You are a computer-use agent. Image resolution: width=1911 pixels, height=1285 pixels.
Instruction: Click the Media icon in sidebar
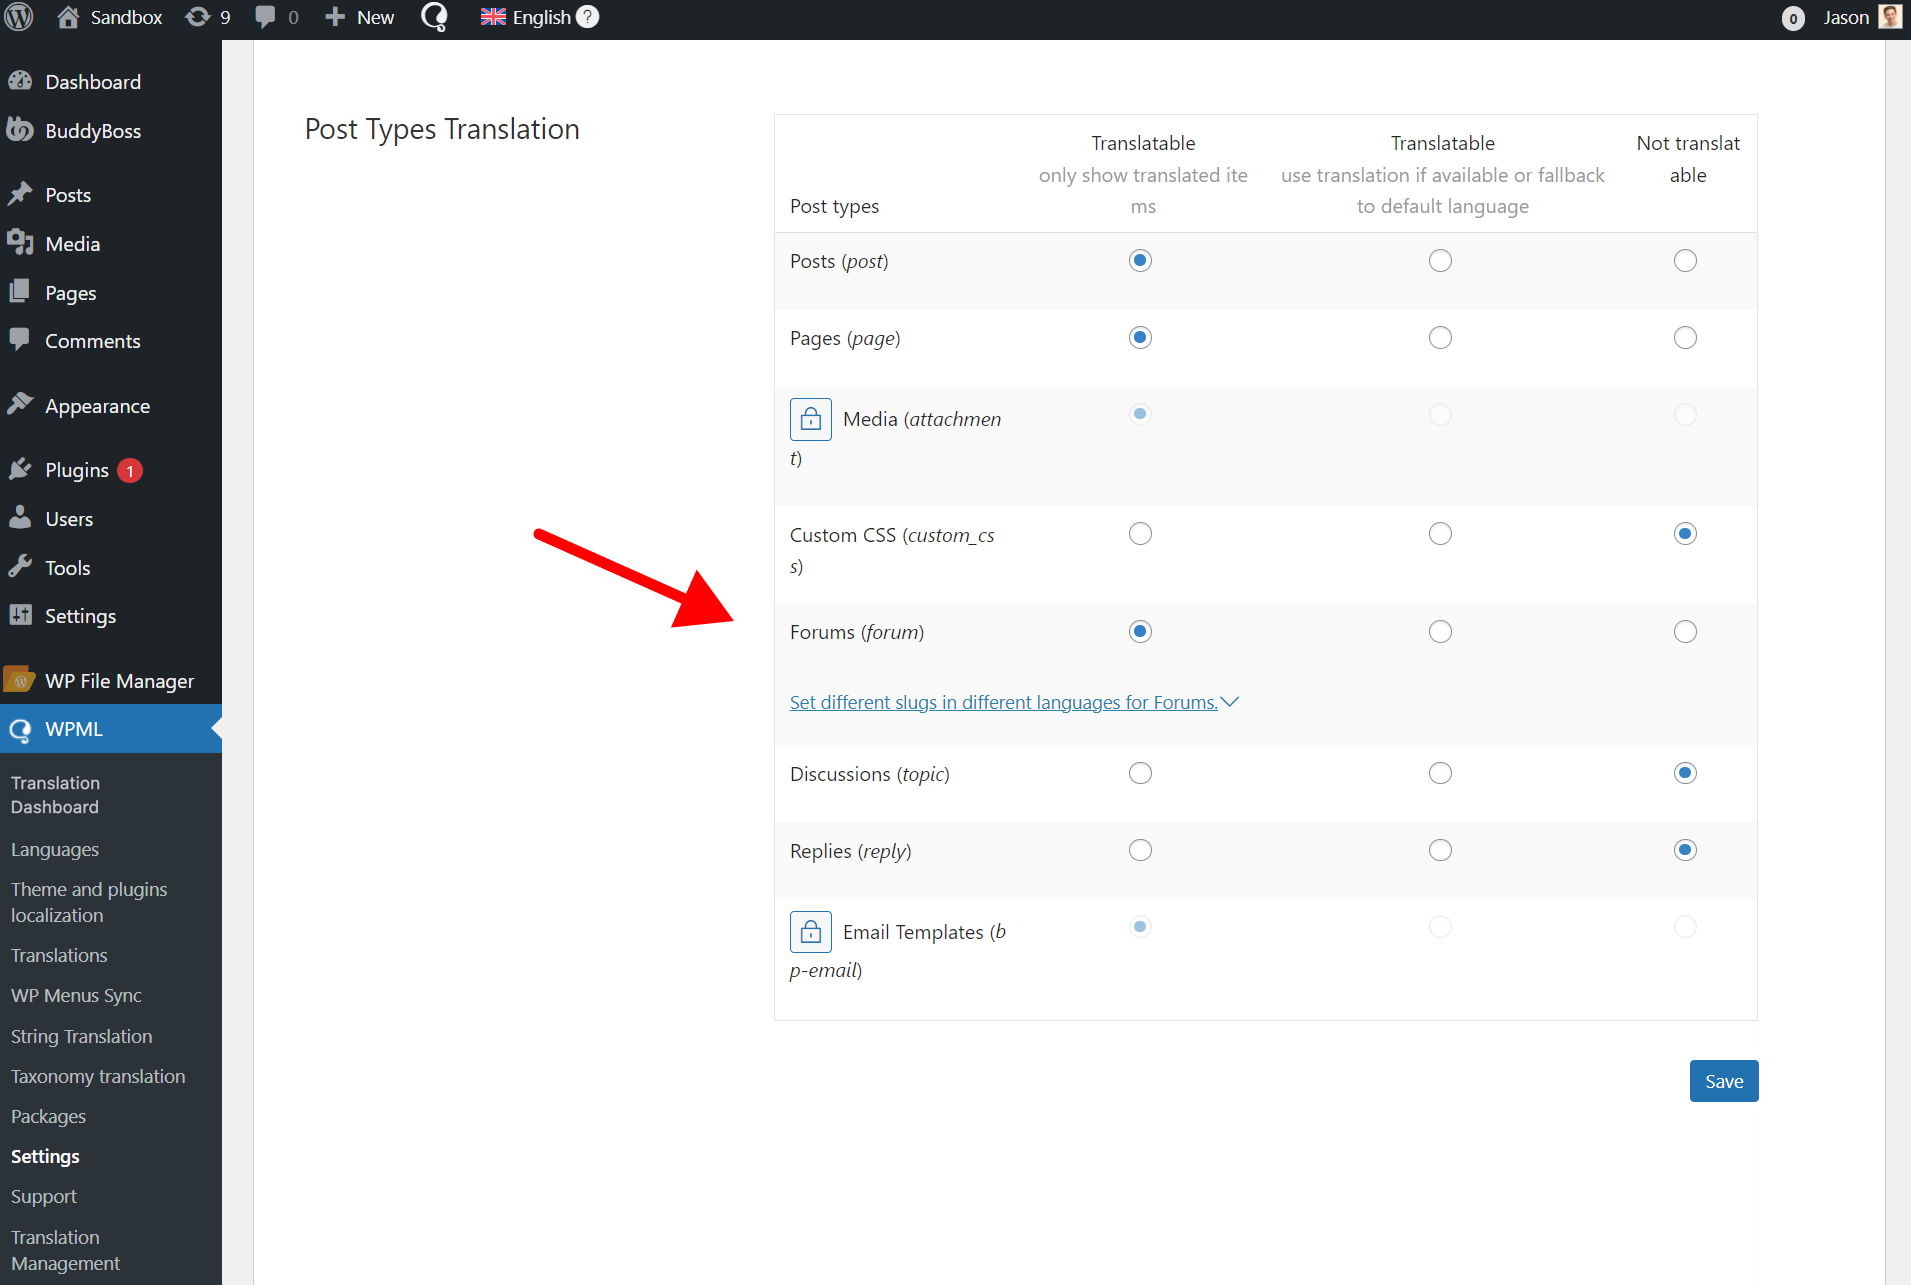coord(20,243)
